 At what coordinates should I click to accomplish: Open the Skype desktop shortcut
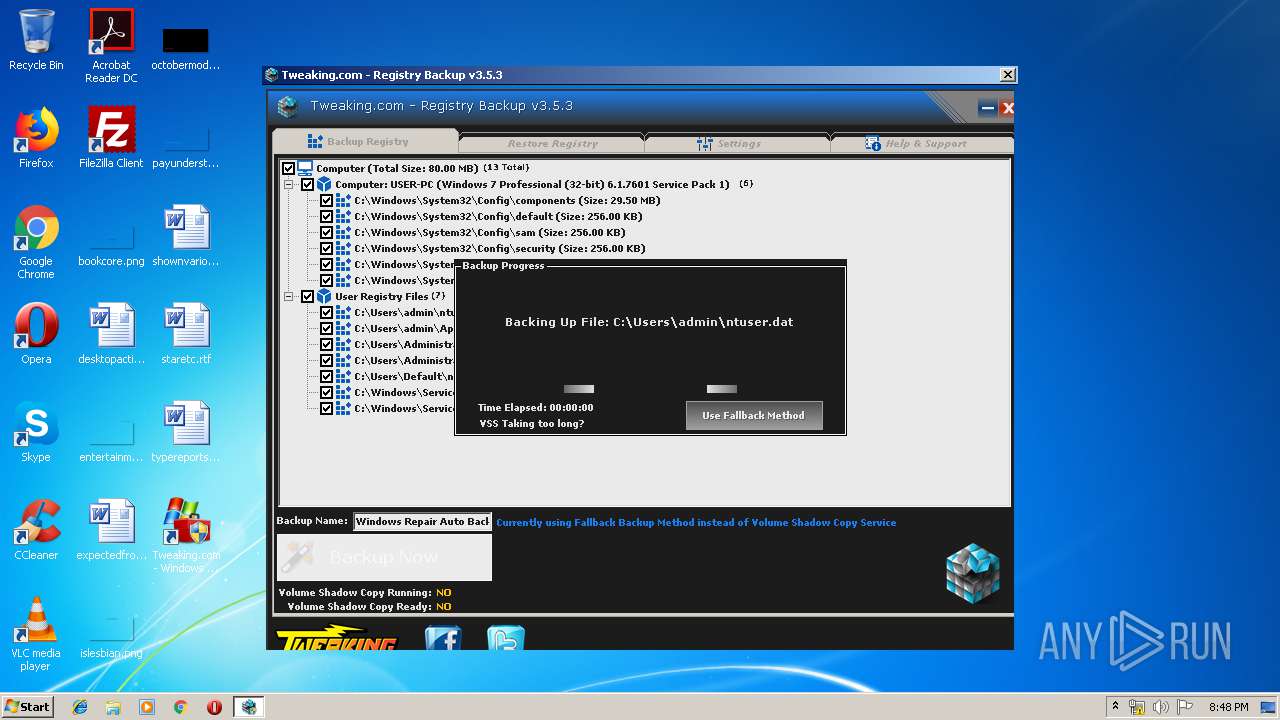click(x=36, y=432)
